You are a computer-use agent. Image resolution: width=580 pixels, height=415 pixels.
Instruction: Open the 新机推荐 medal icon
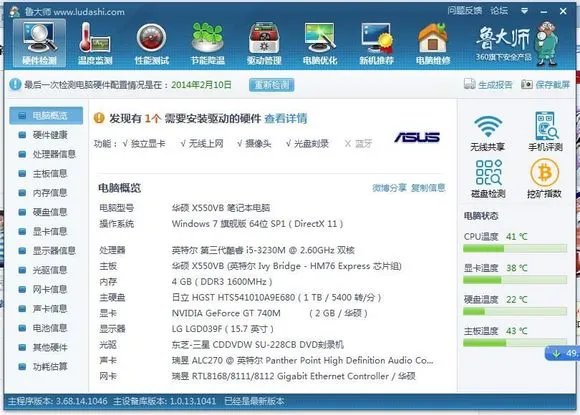tap(377, 43)
